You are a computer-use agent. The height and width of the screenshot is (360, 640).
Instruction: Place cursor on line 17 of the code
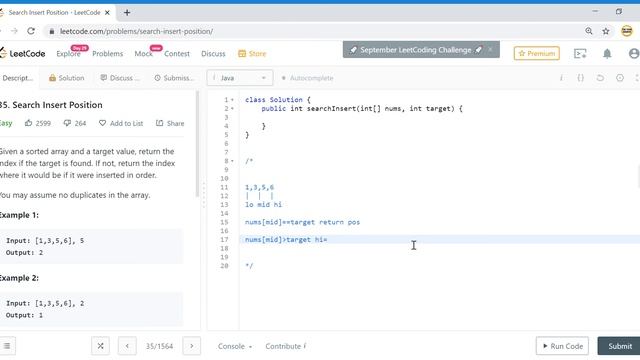pyautogui.click(x=440, y=240)
